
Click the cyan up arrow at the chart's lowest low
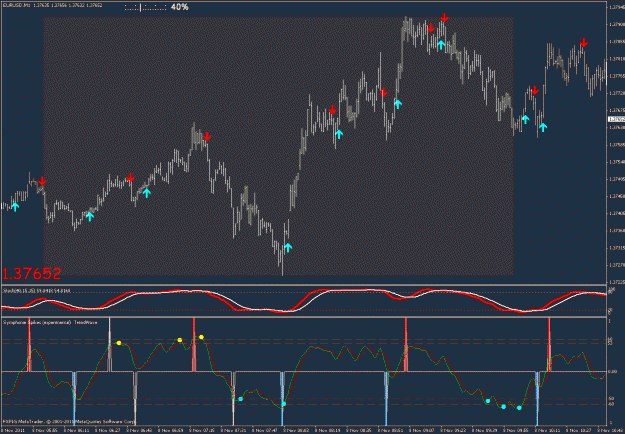point(288,247)
